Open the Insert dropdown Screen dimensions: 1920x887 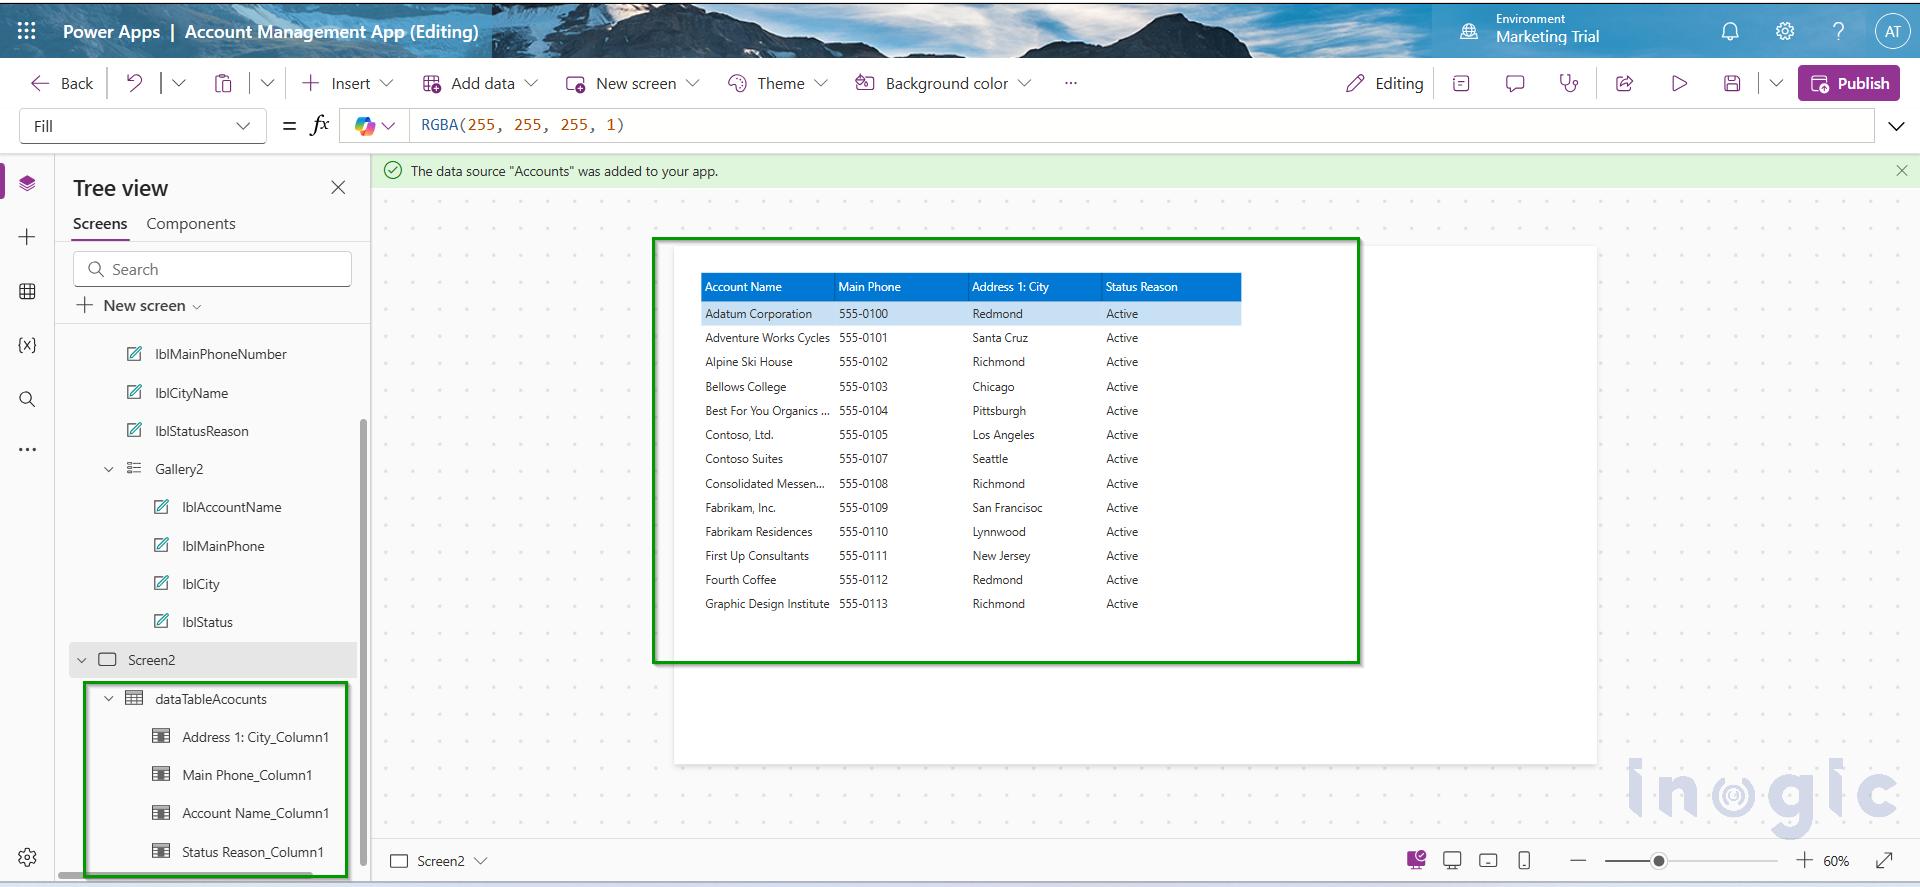[348, 83]
